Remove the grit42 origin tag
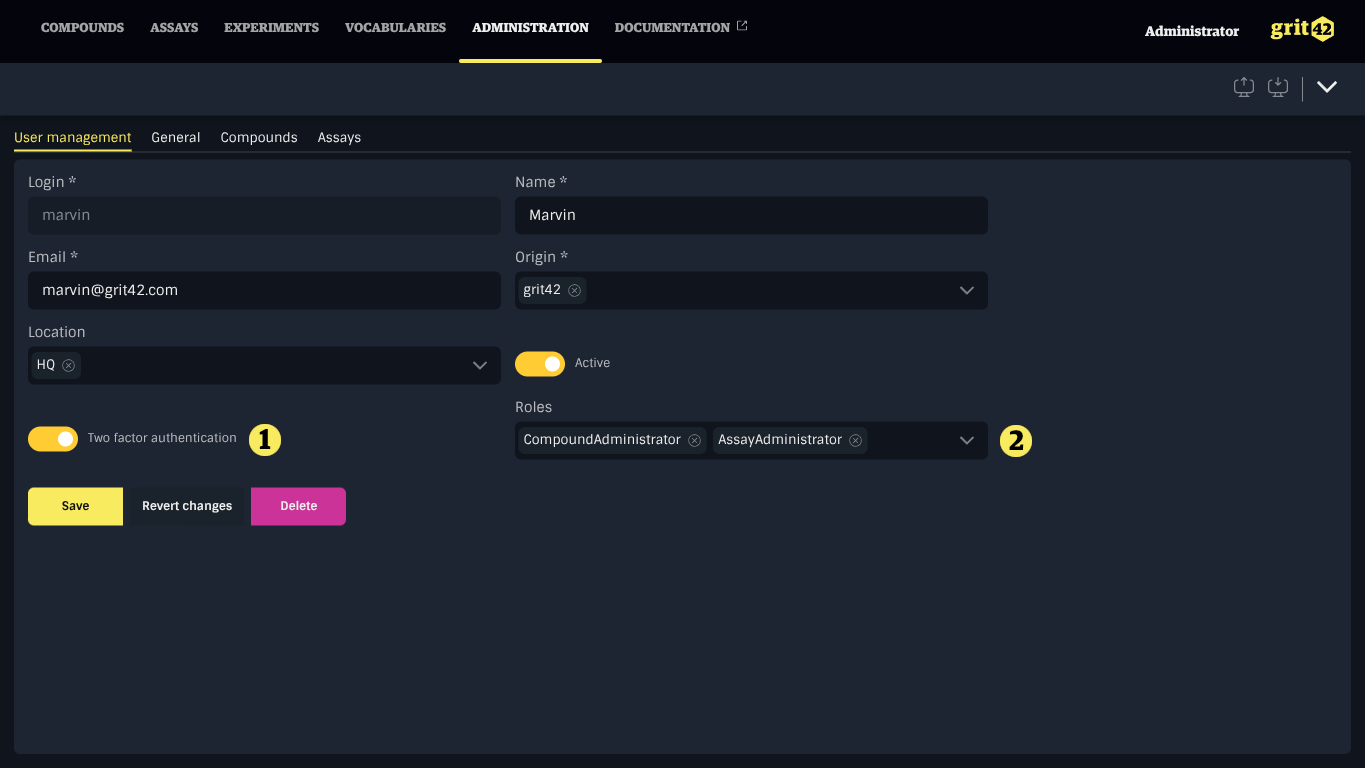 (574, 290)
